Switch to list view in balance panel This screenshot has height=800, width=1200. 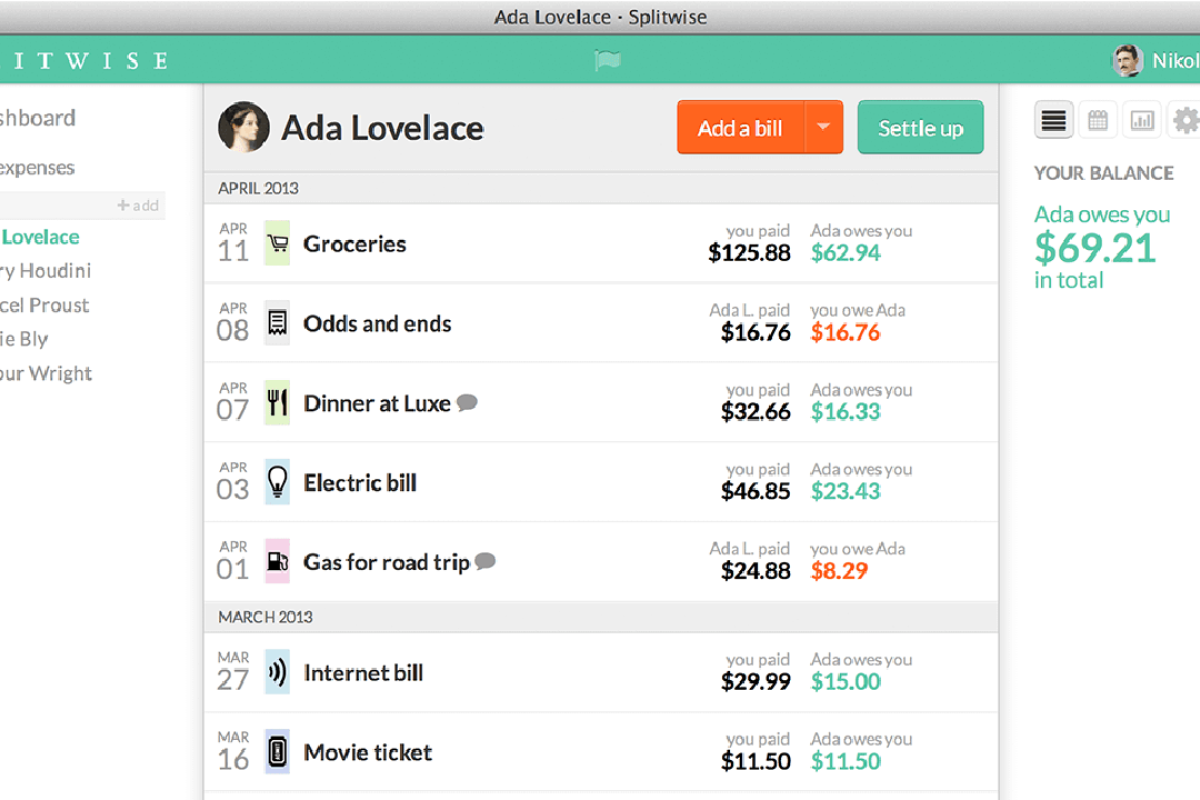point(1053,121)
